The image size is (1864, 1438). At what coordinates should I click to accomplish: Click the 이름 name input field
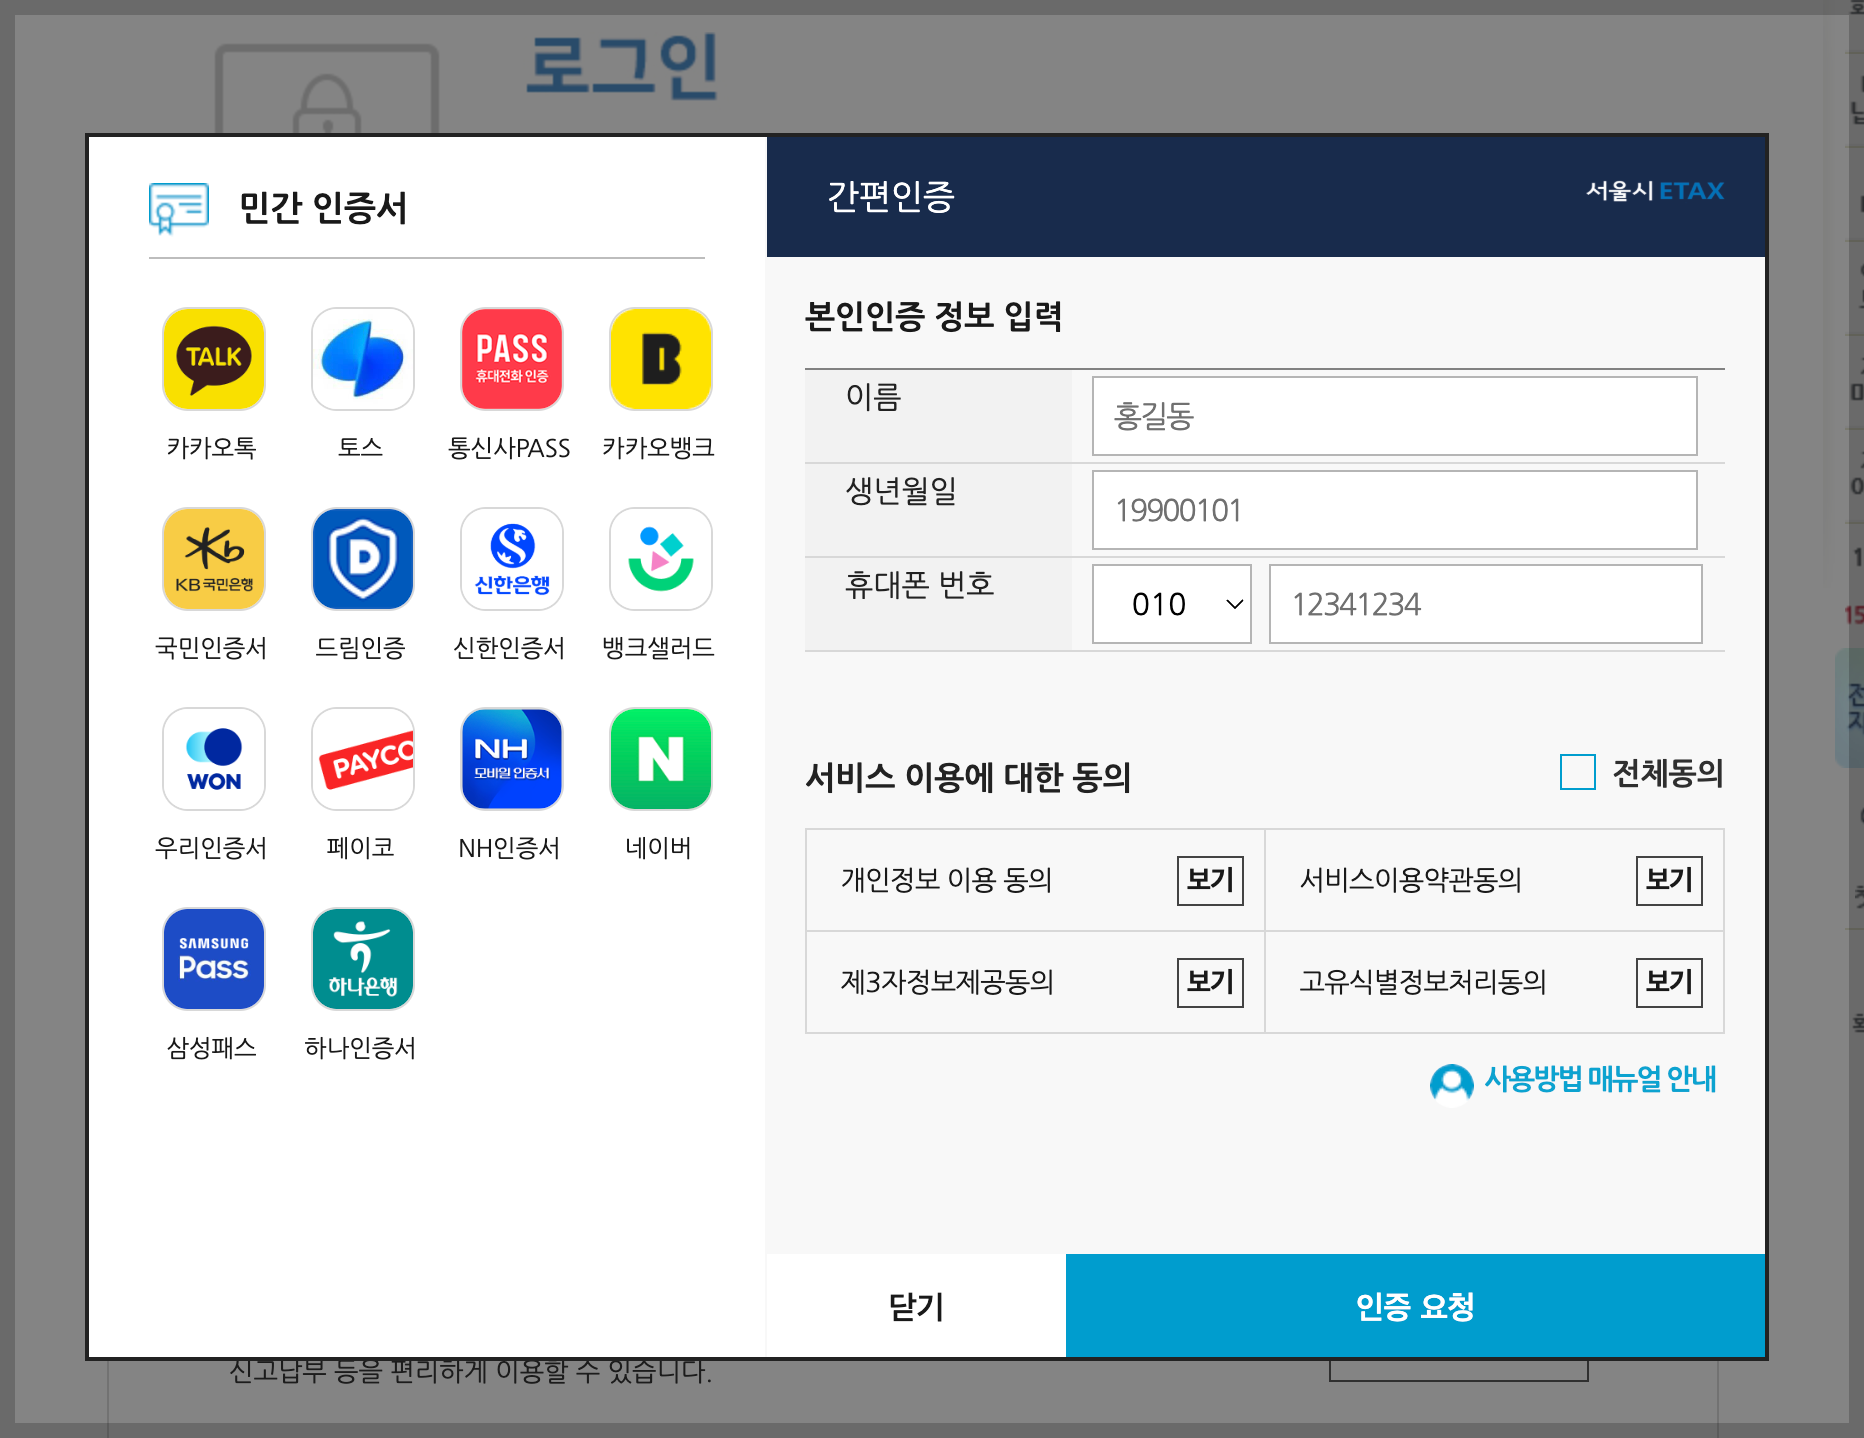[1394, 416]
